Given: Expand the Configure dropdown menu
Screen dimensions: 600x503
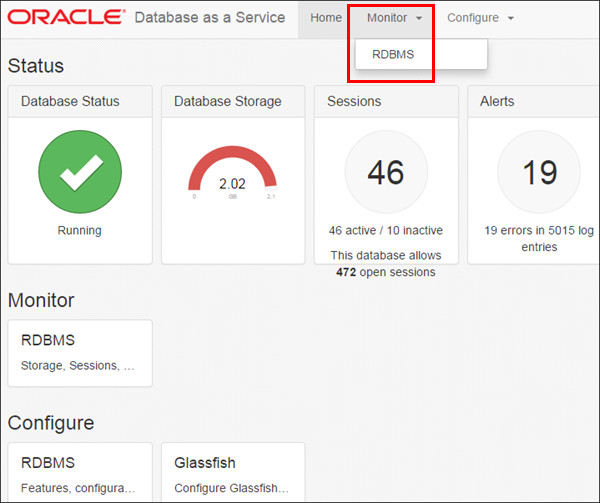Looking at the screenshot, I should click(480, 18).
